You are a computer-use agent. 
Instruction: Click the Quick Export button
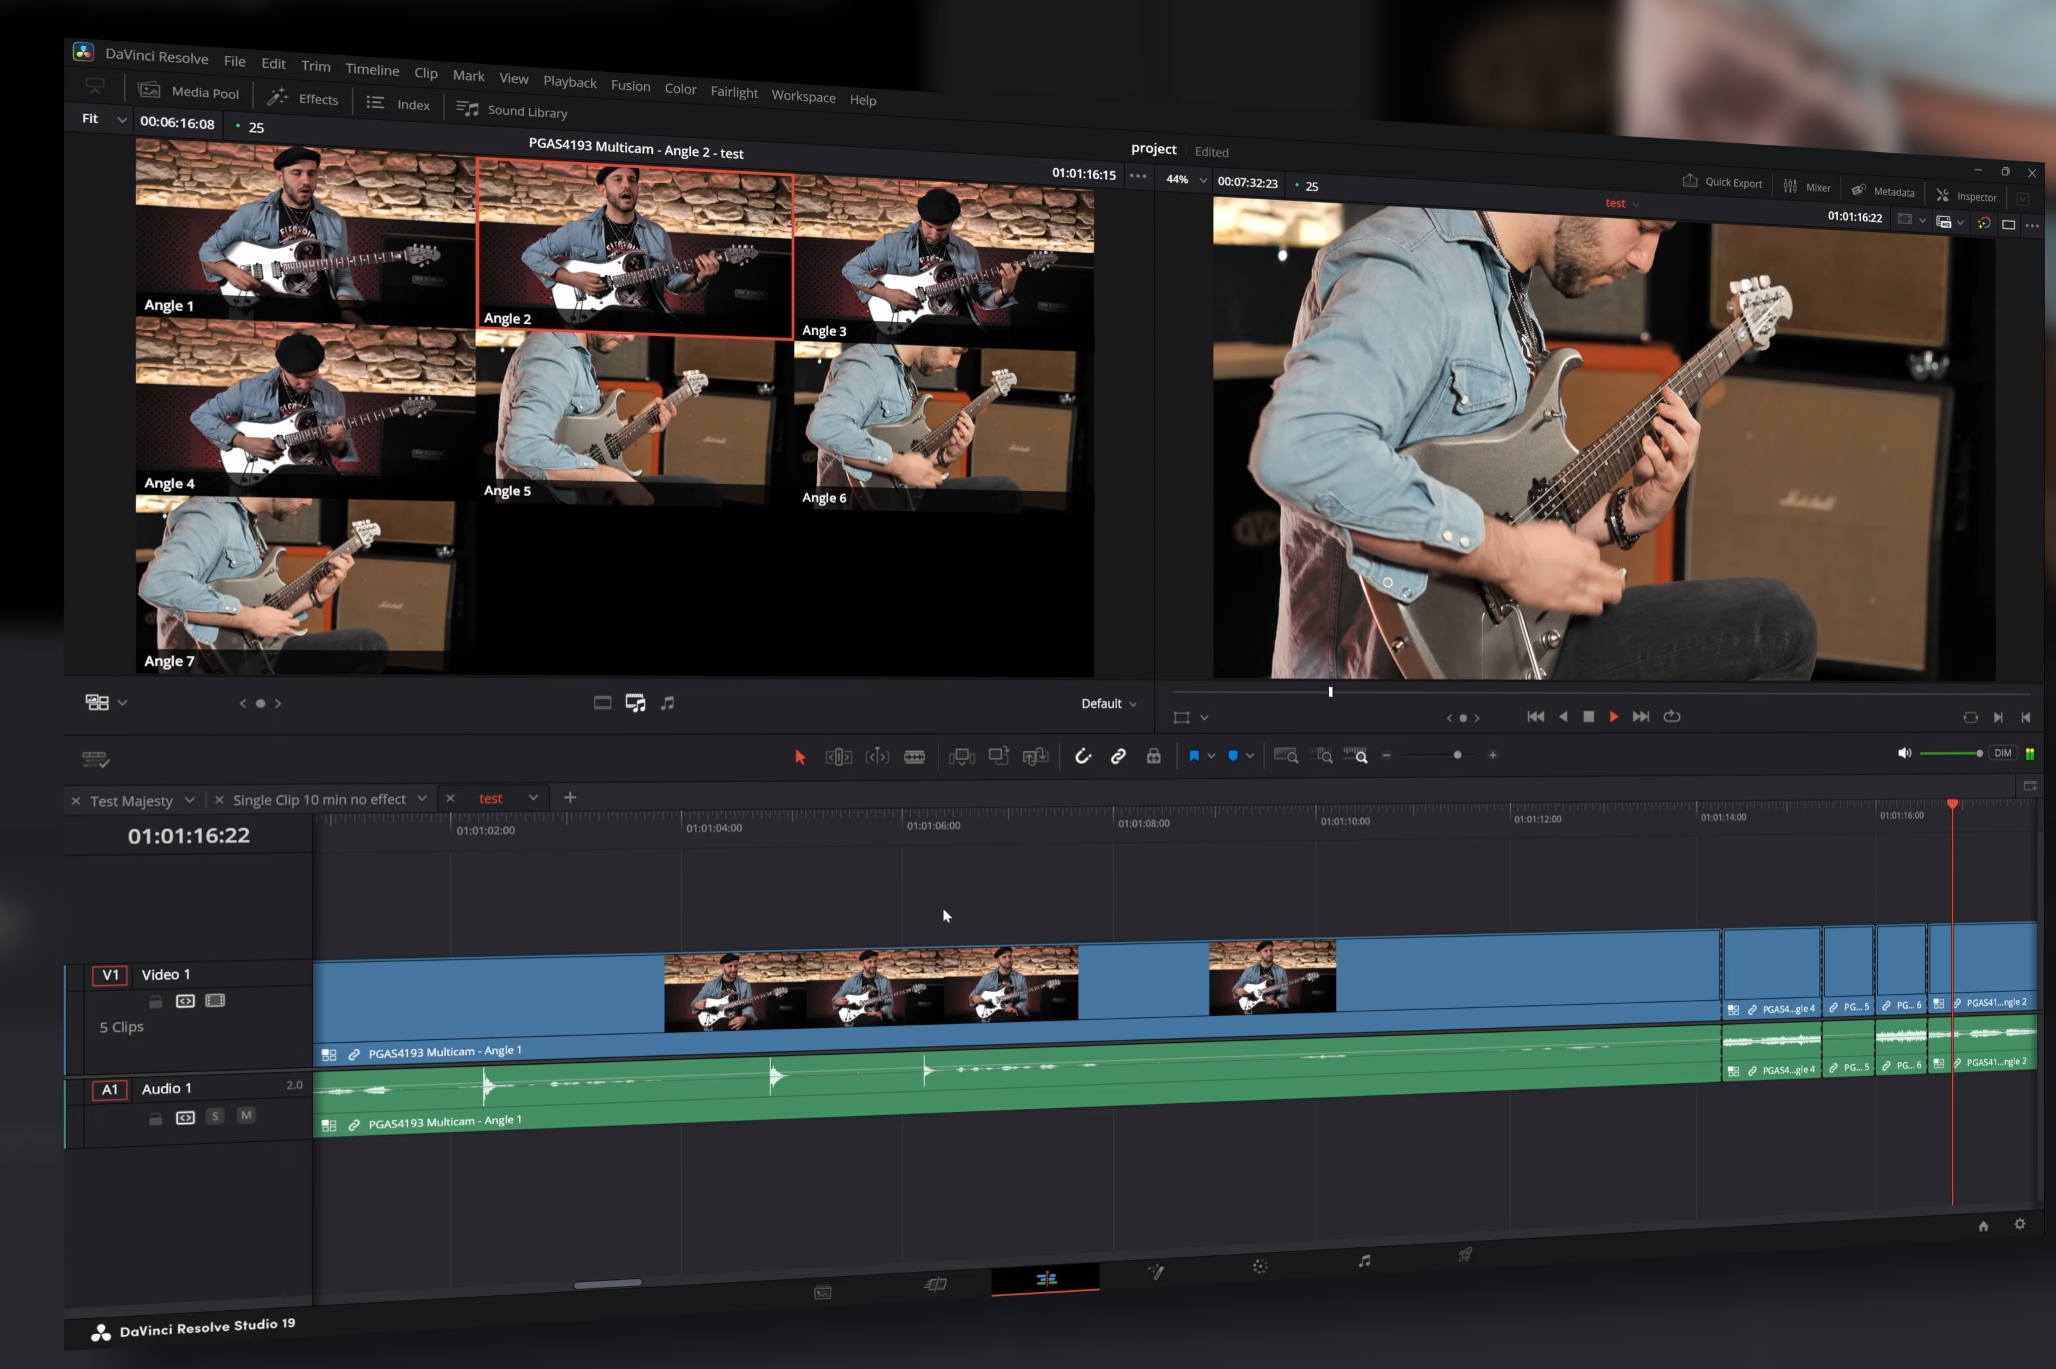pos(1722,182)
